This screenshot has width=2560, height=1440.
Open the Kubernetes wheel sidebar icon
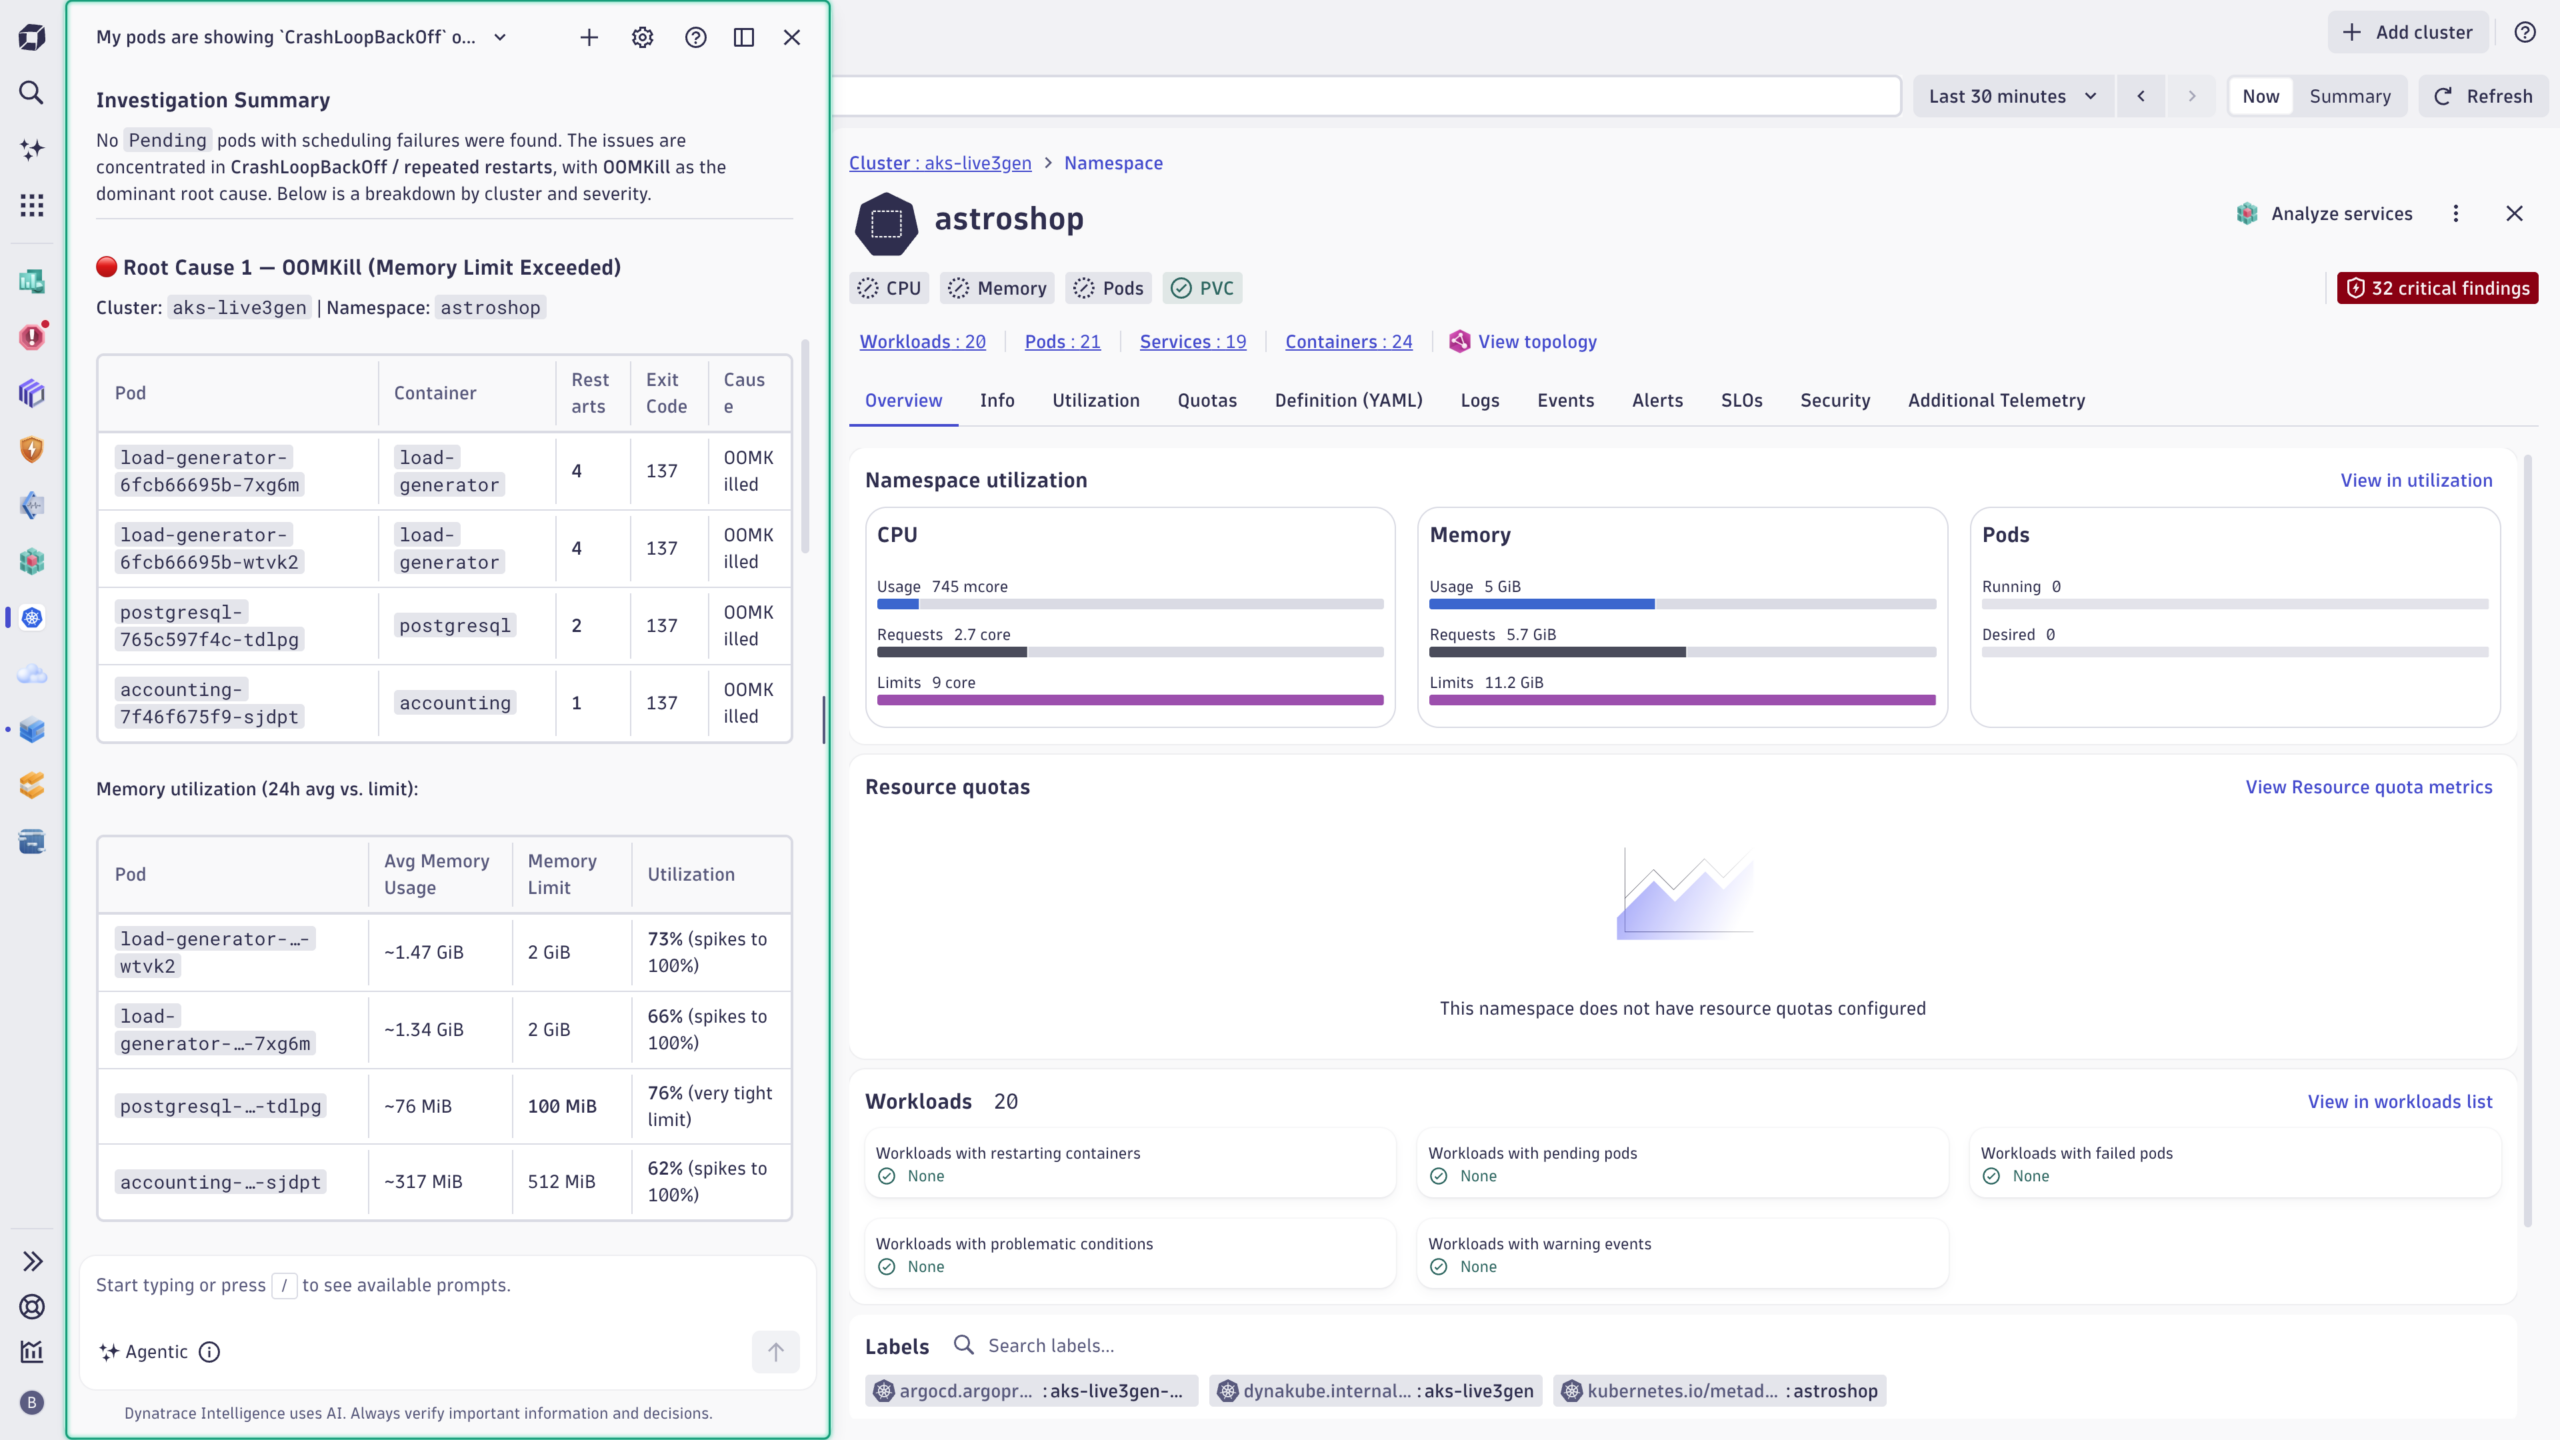click(x=32, y=617)
